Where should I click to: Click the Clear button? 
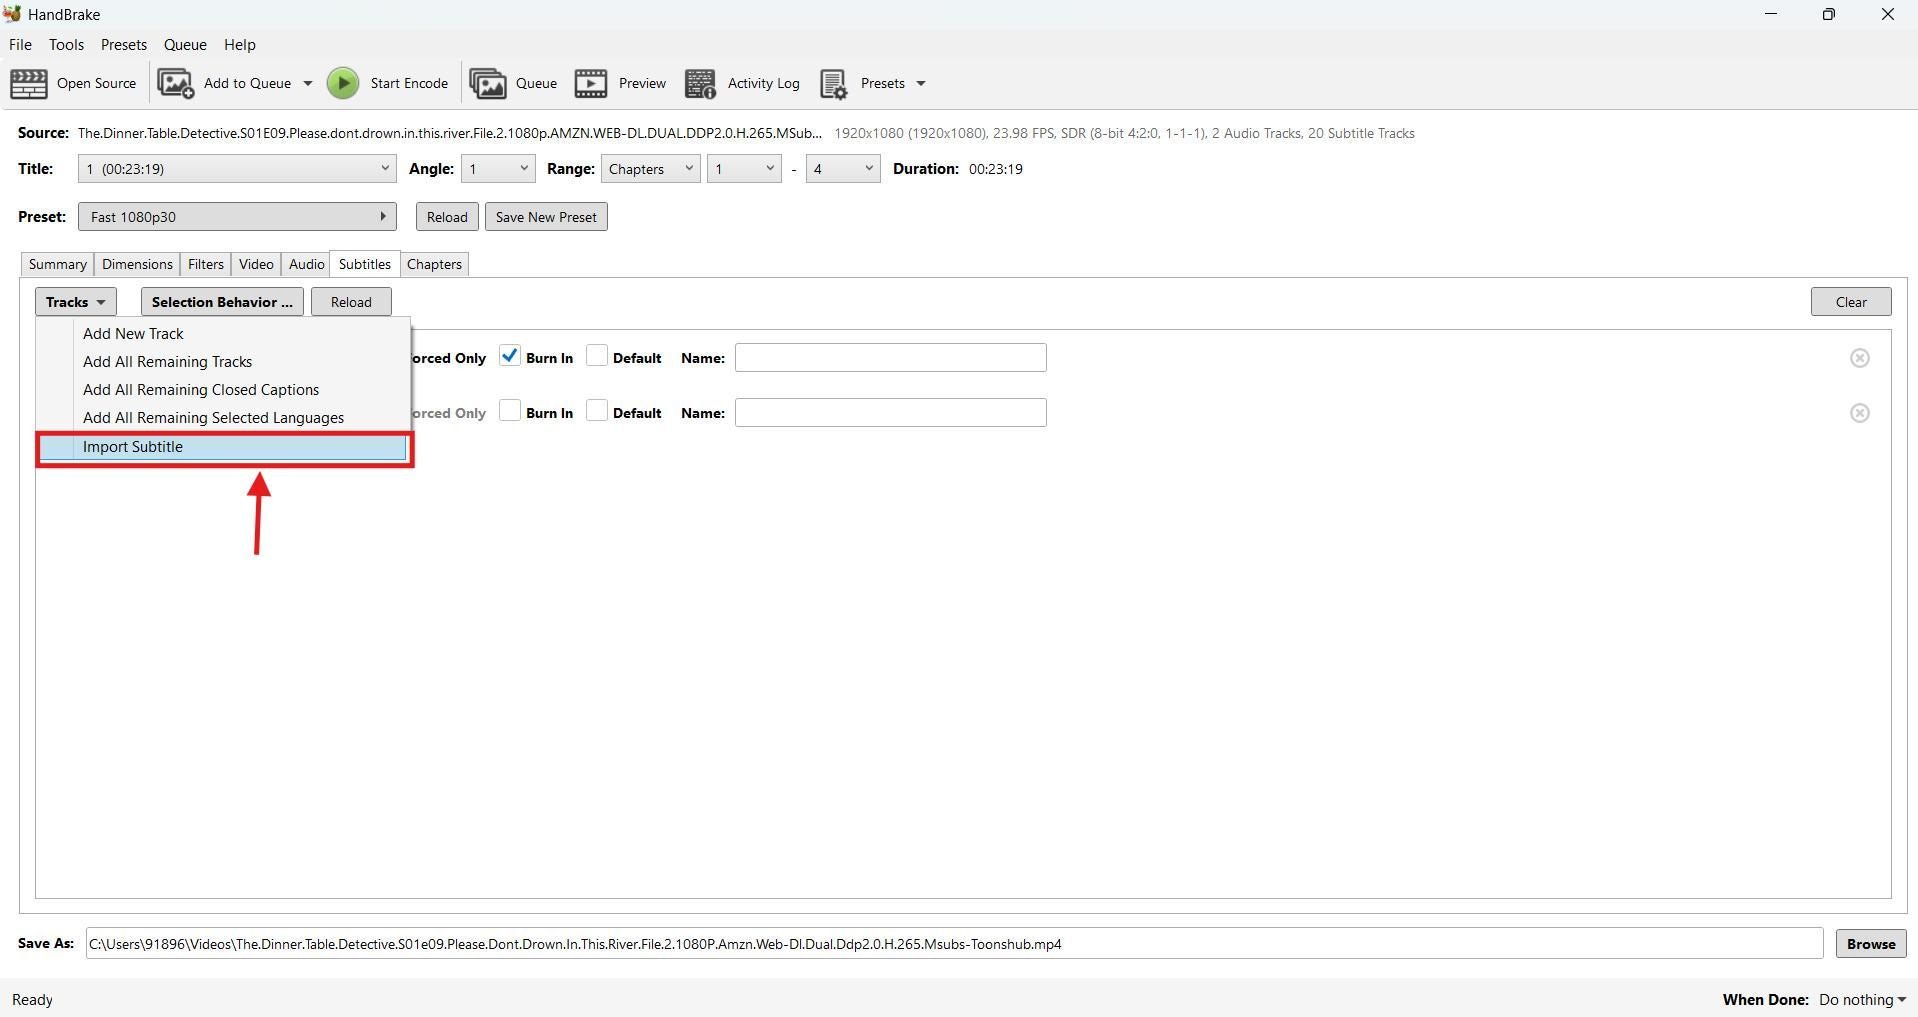1851,302
